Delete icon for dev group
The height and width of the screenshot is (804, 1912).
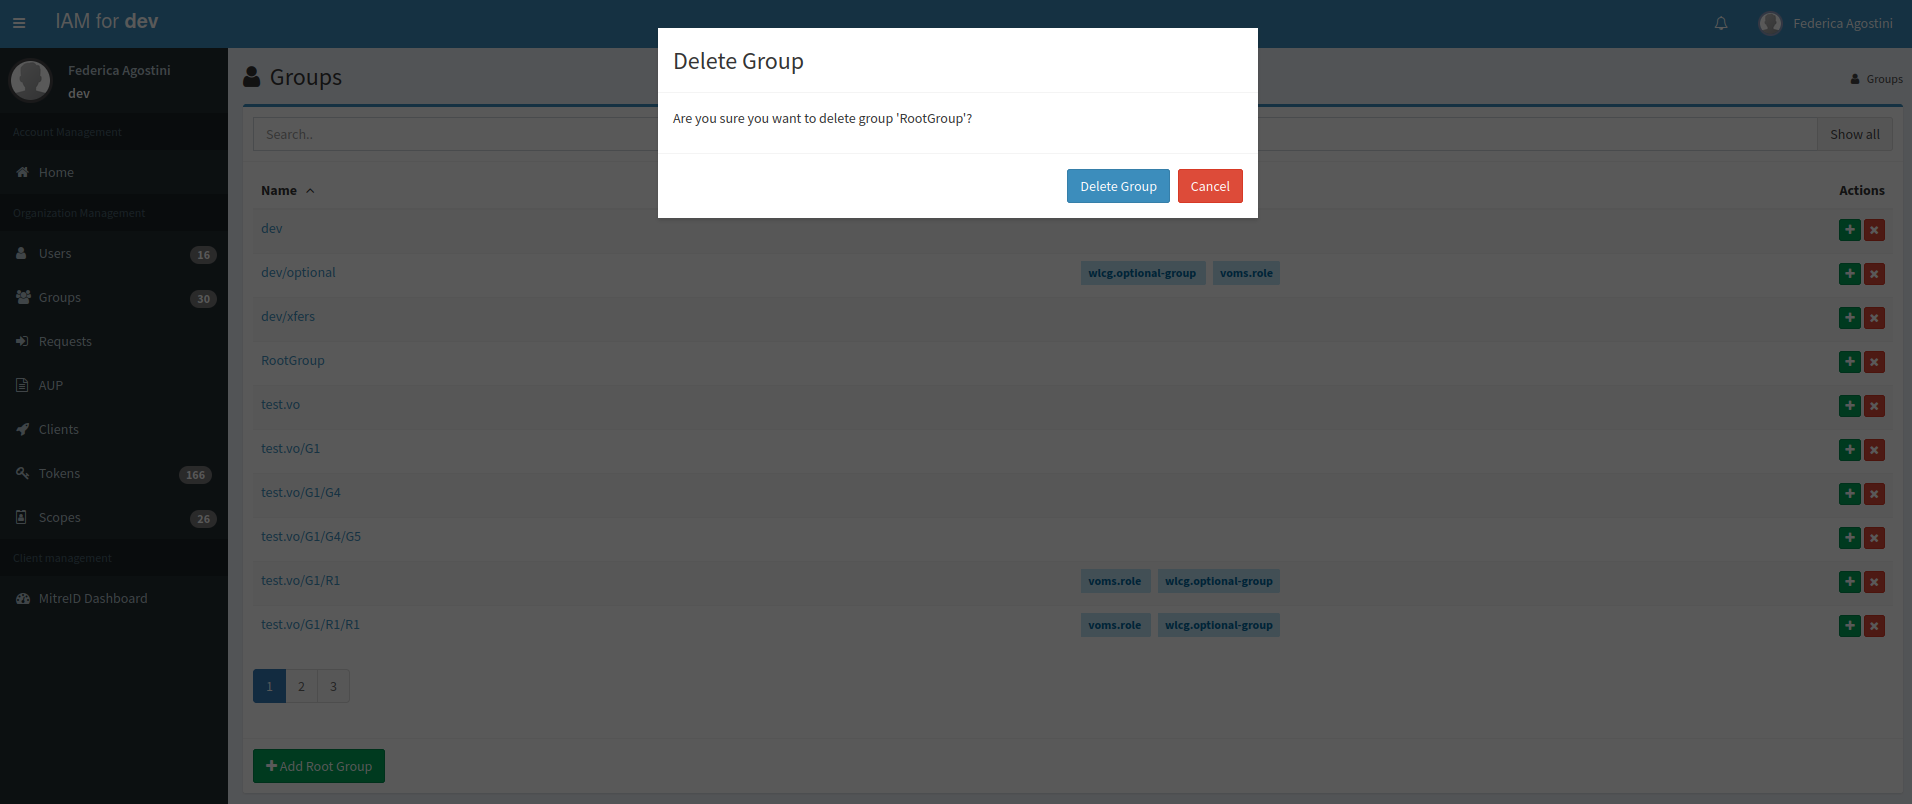click(1875, 230)
